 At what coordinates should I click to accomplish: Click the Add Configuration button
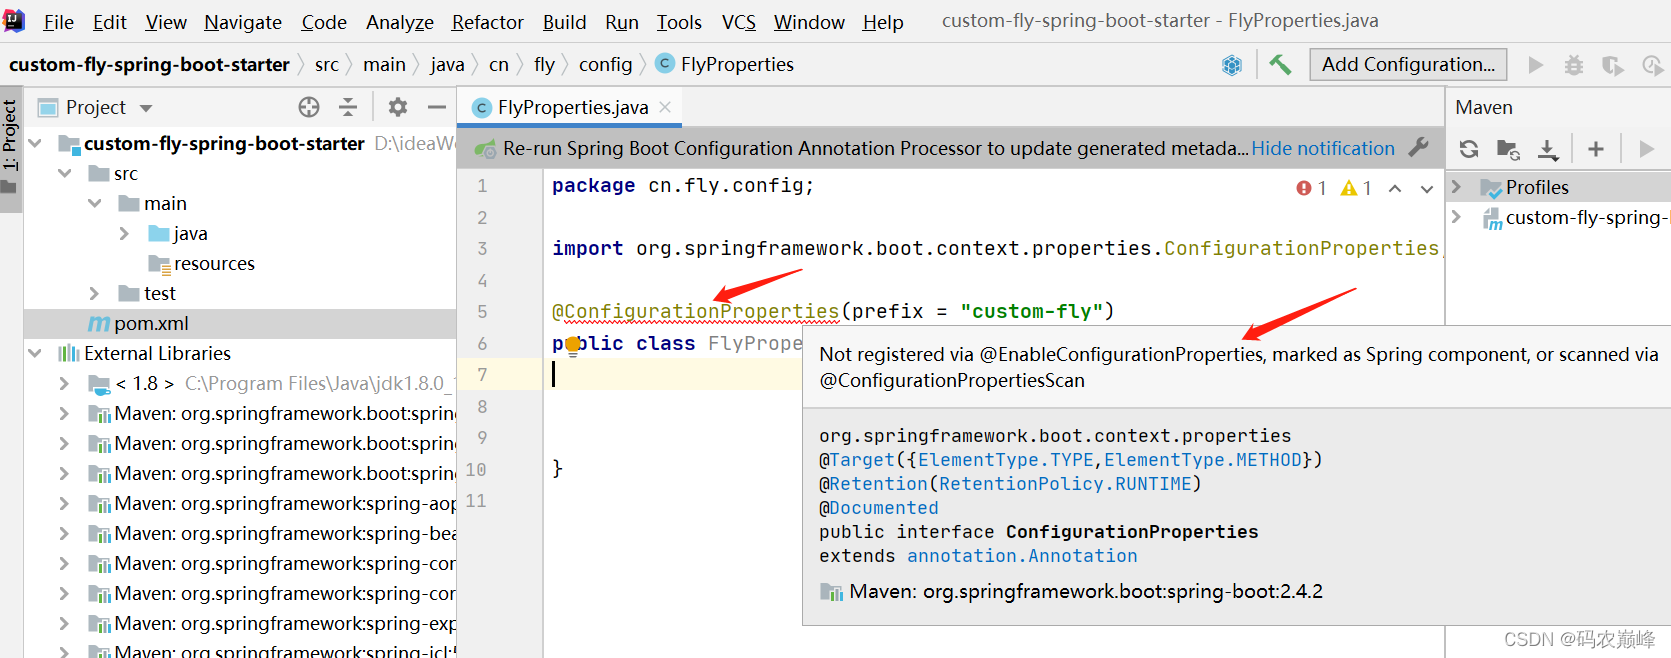click(1408, 65)
